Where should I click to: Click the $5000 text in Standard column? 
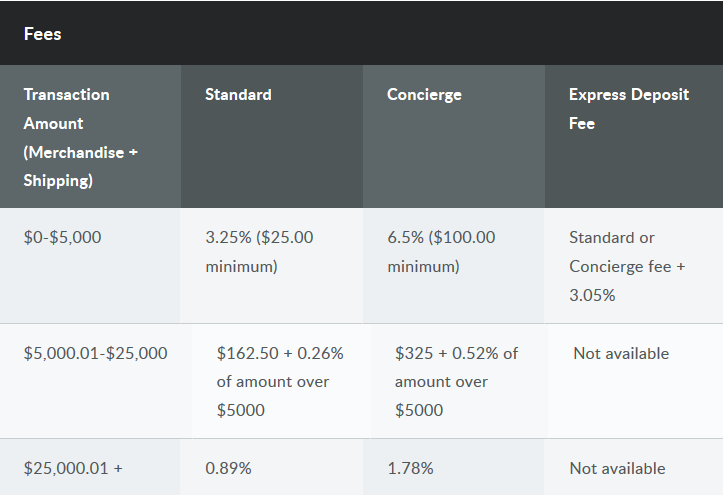[241, 410]
